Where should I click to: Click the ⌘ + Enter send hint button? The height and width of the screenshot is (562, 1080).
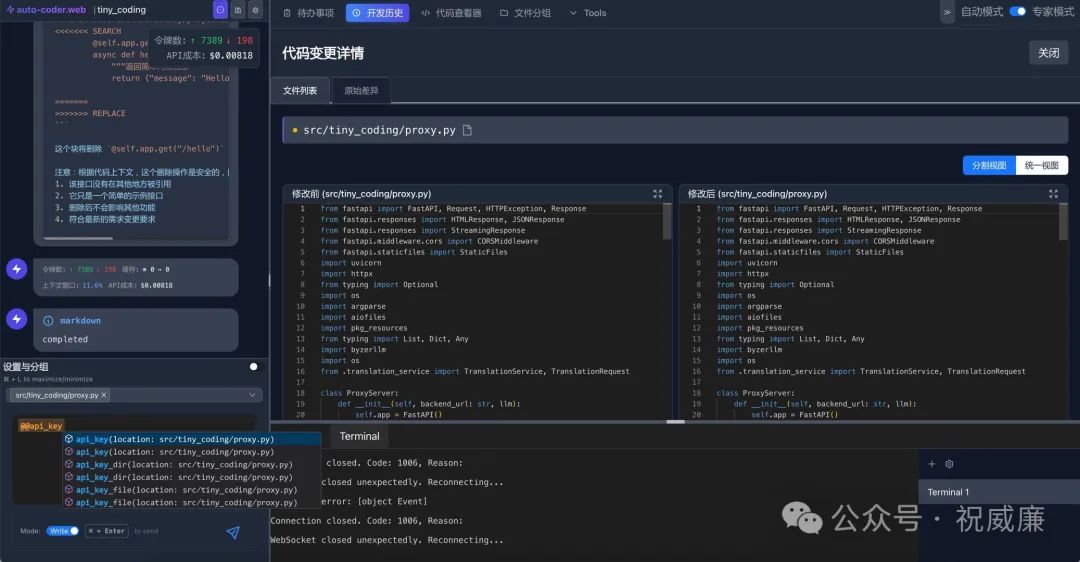tap(107, 531)
